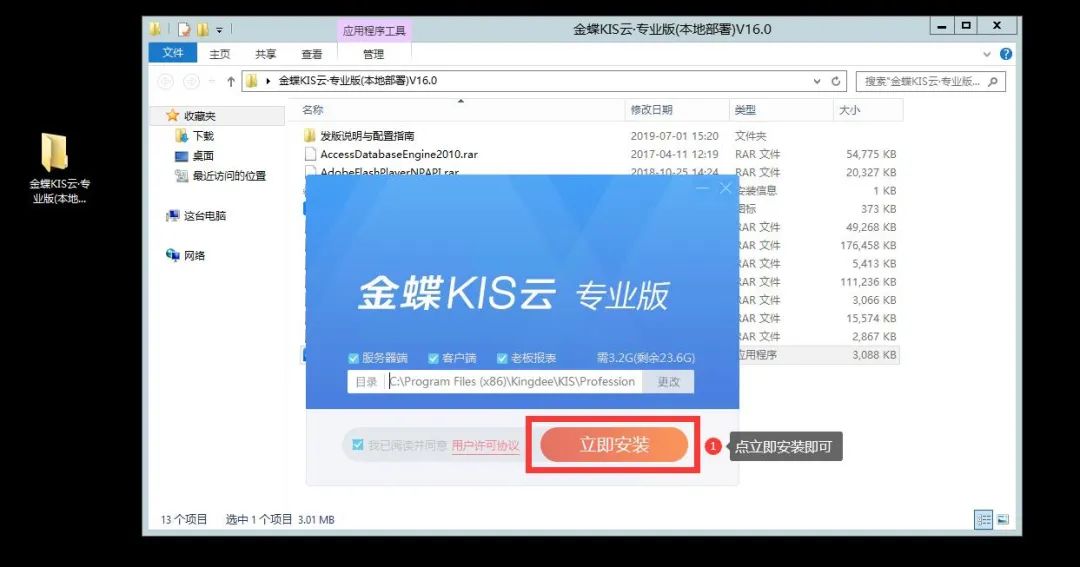Click the size value 176,458 KB
Screen dimensions: 1080x567
pyautogui.click(x=868, y=245)
